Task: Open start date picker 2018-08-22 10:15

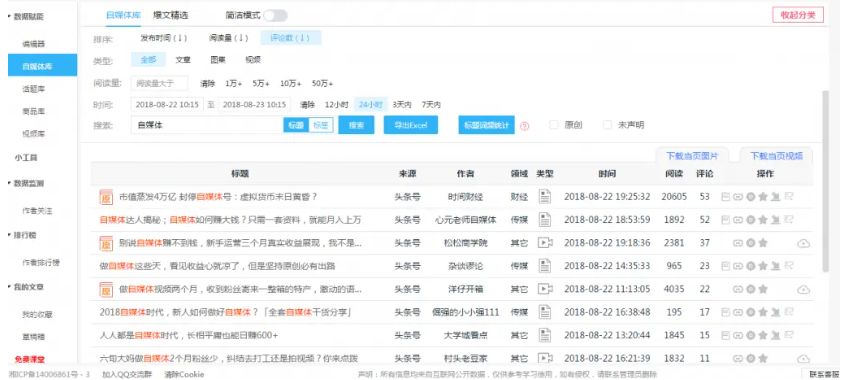Action: (x=167, y=105)
